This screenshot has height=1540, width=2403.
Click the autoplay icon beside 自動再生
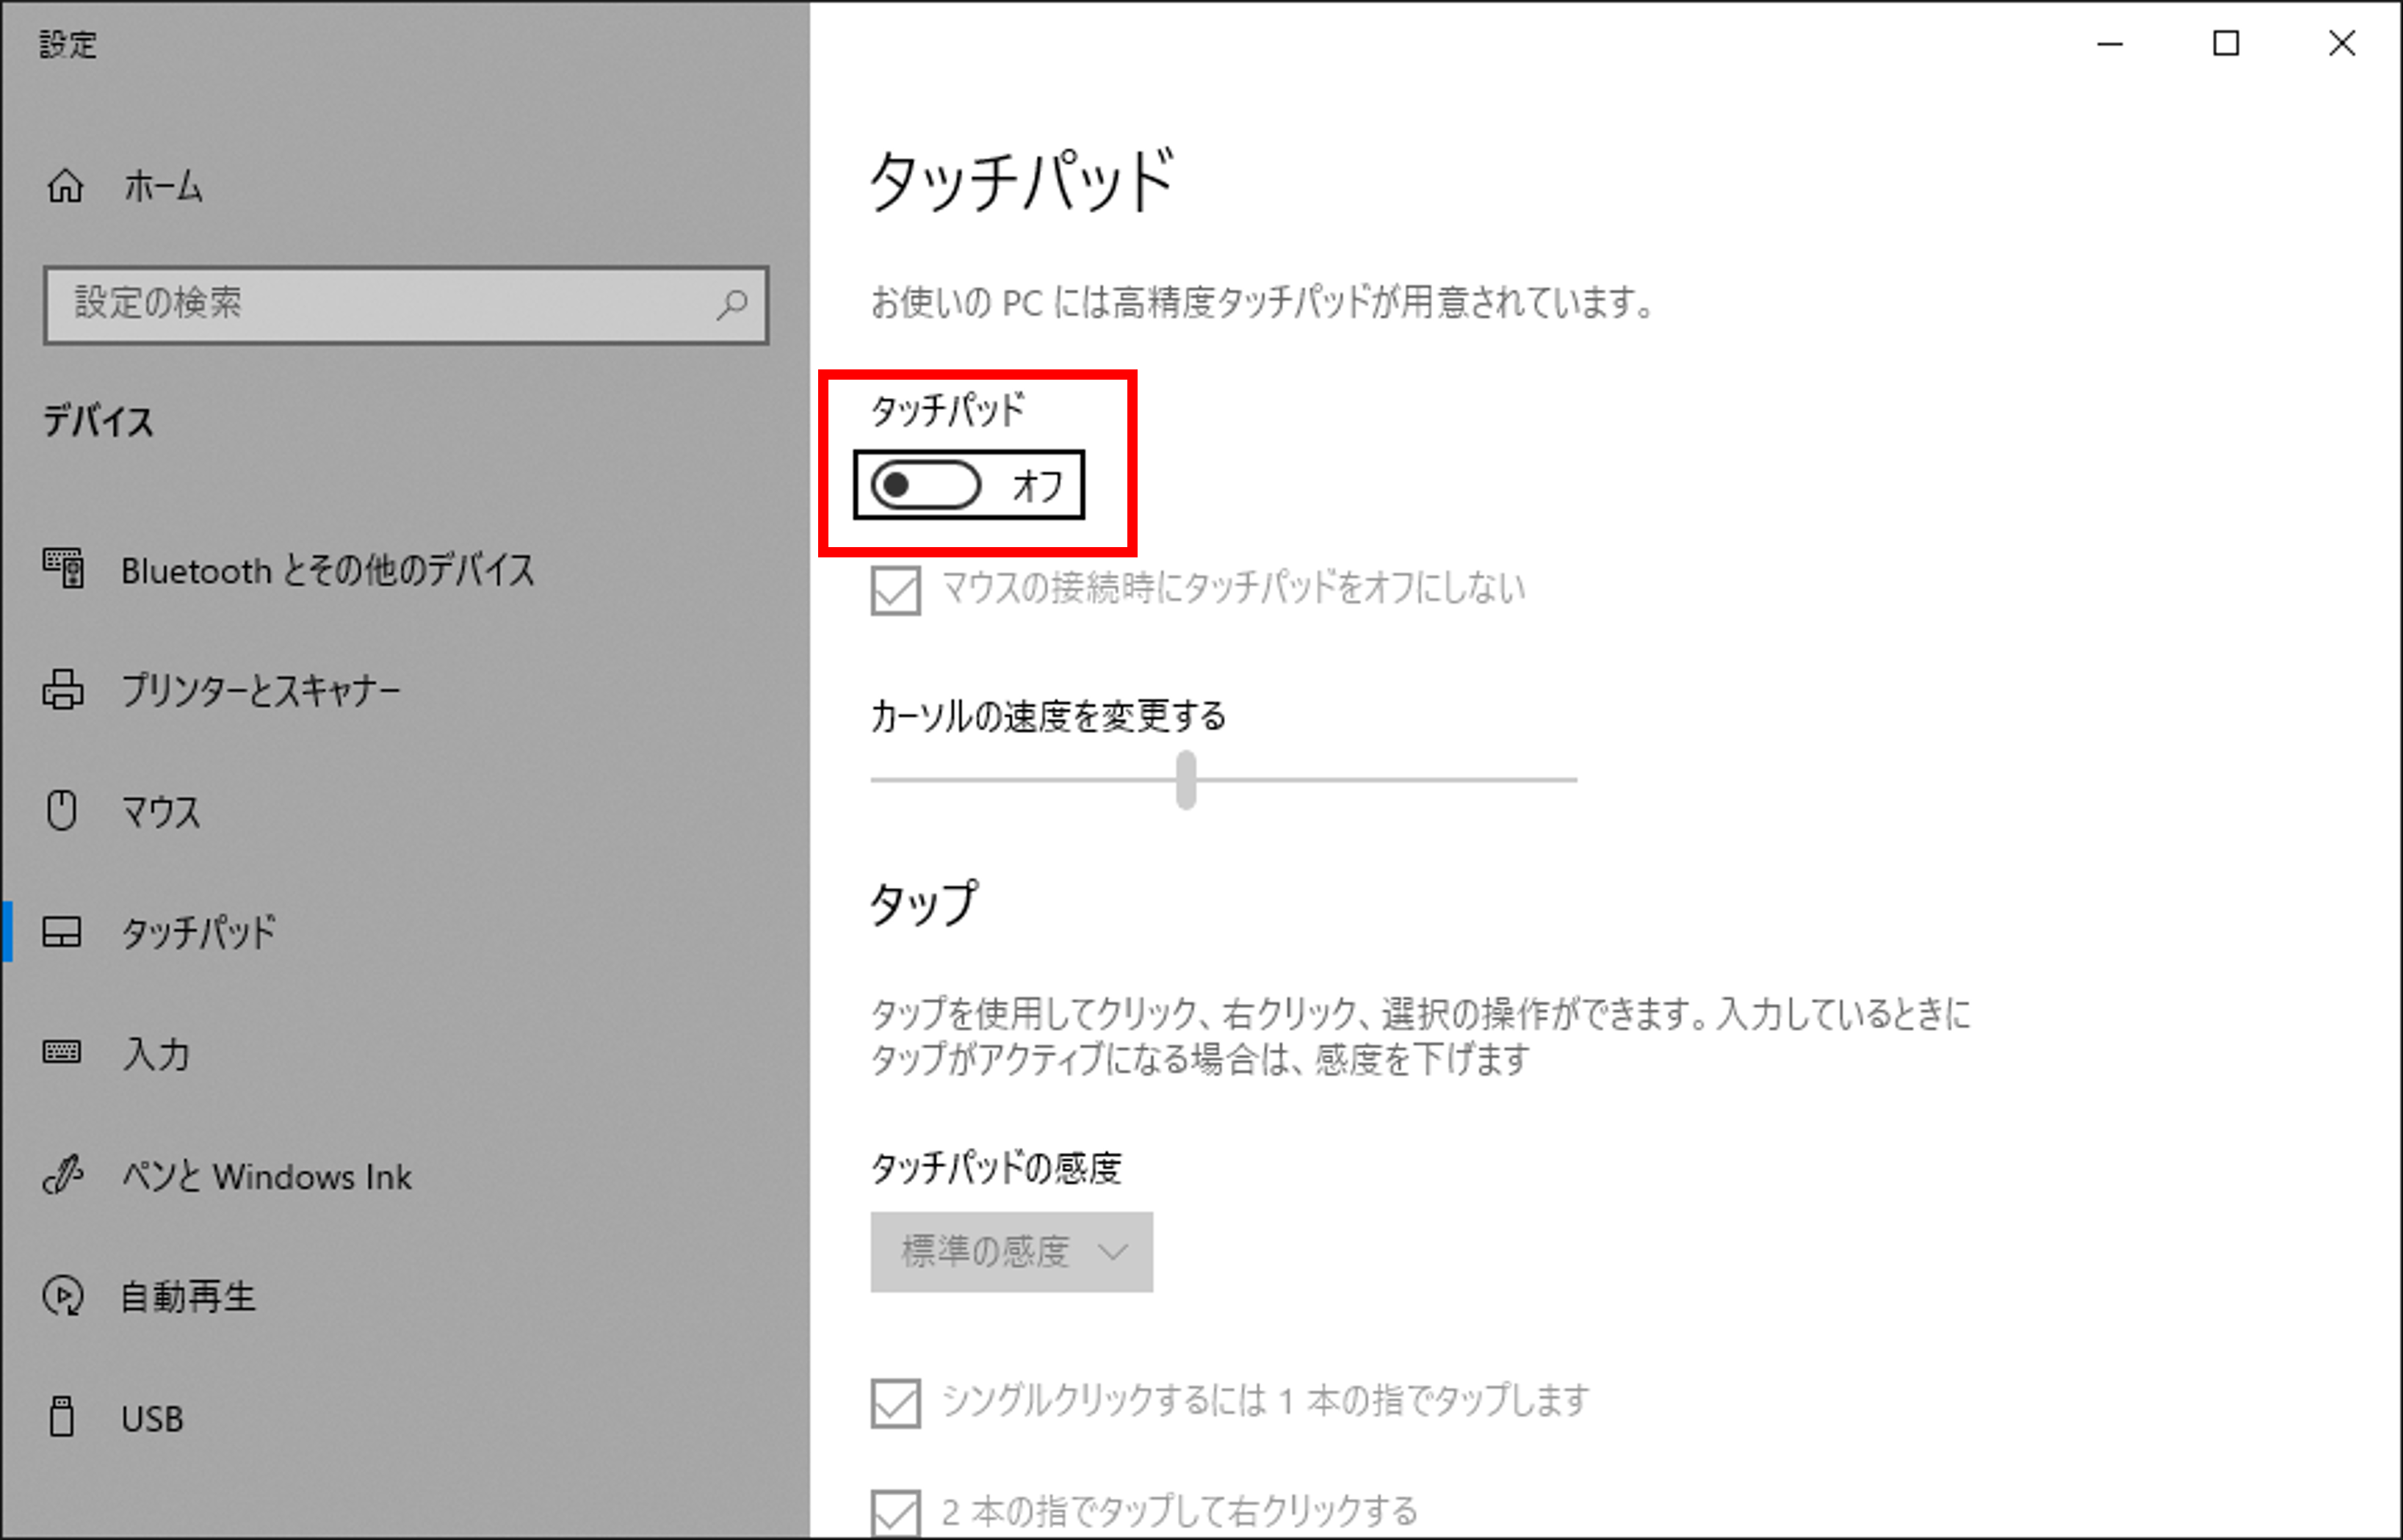pos(63,1296)
